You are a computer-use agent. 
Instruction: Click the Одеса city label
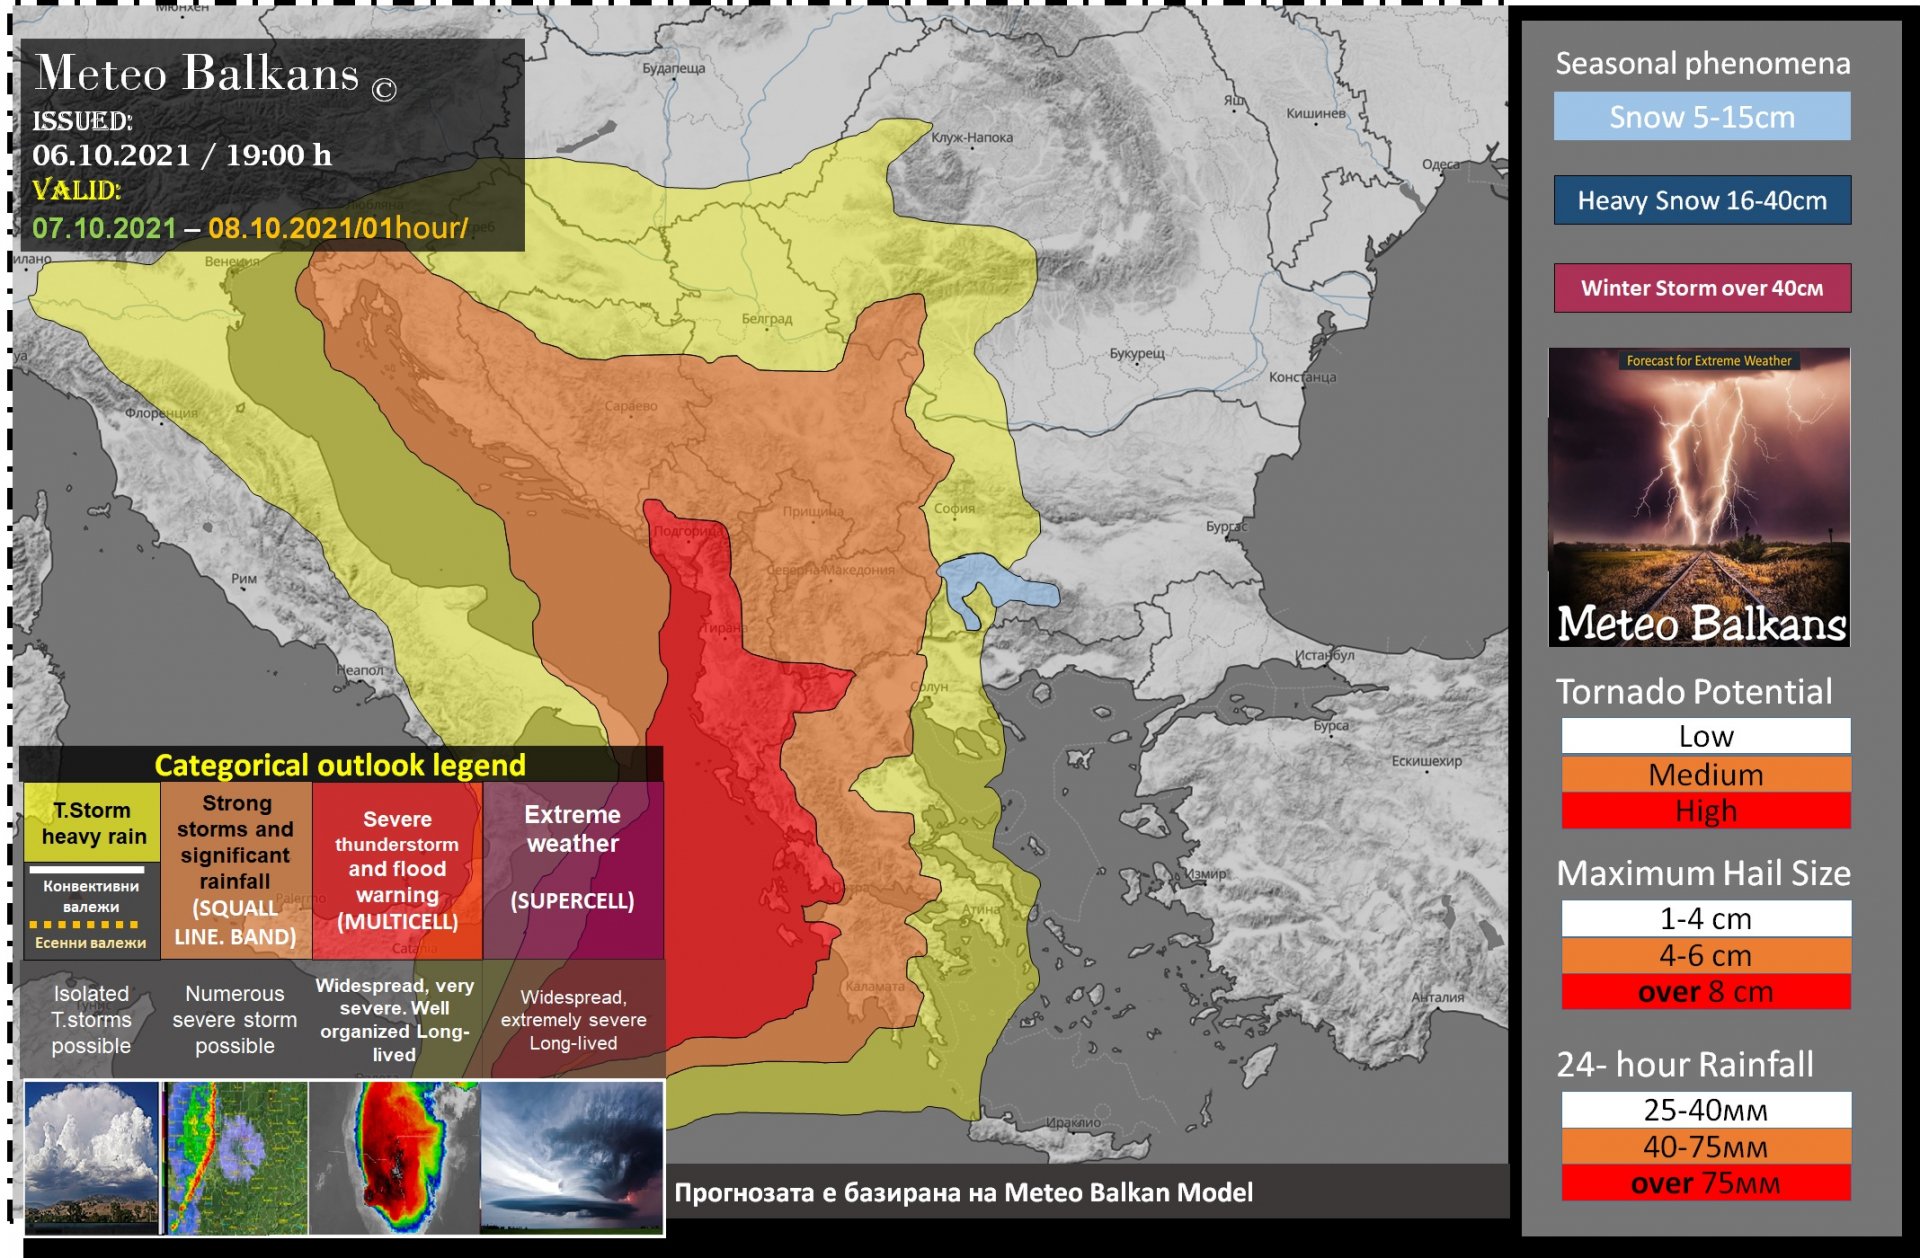(x=1441, y=165)
